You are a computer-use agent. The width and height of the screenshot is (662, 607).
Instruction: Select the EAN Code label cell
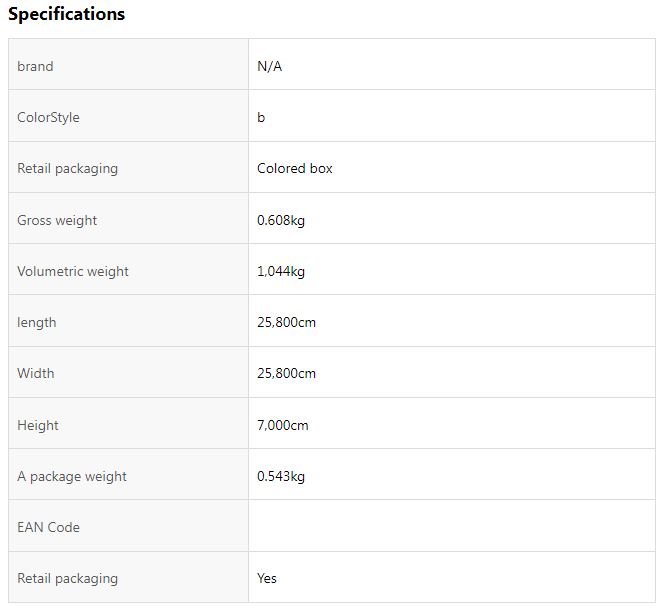click(x=128, y=526)
